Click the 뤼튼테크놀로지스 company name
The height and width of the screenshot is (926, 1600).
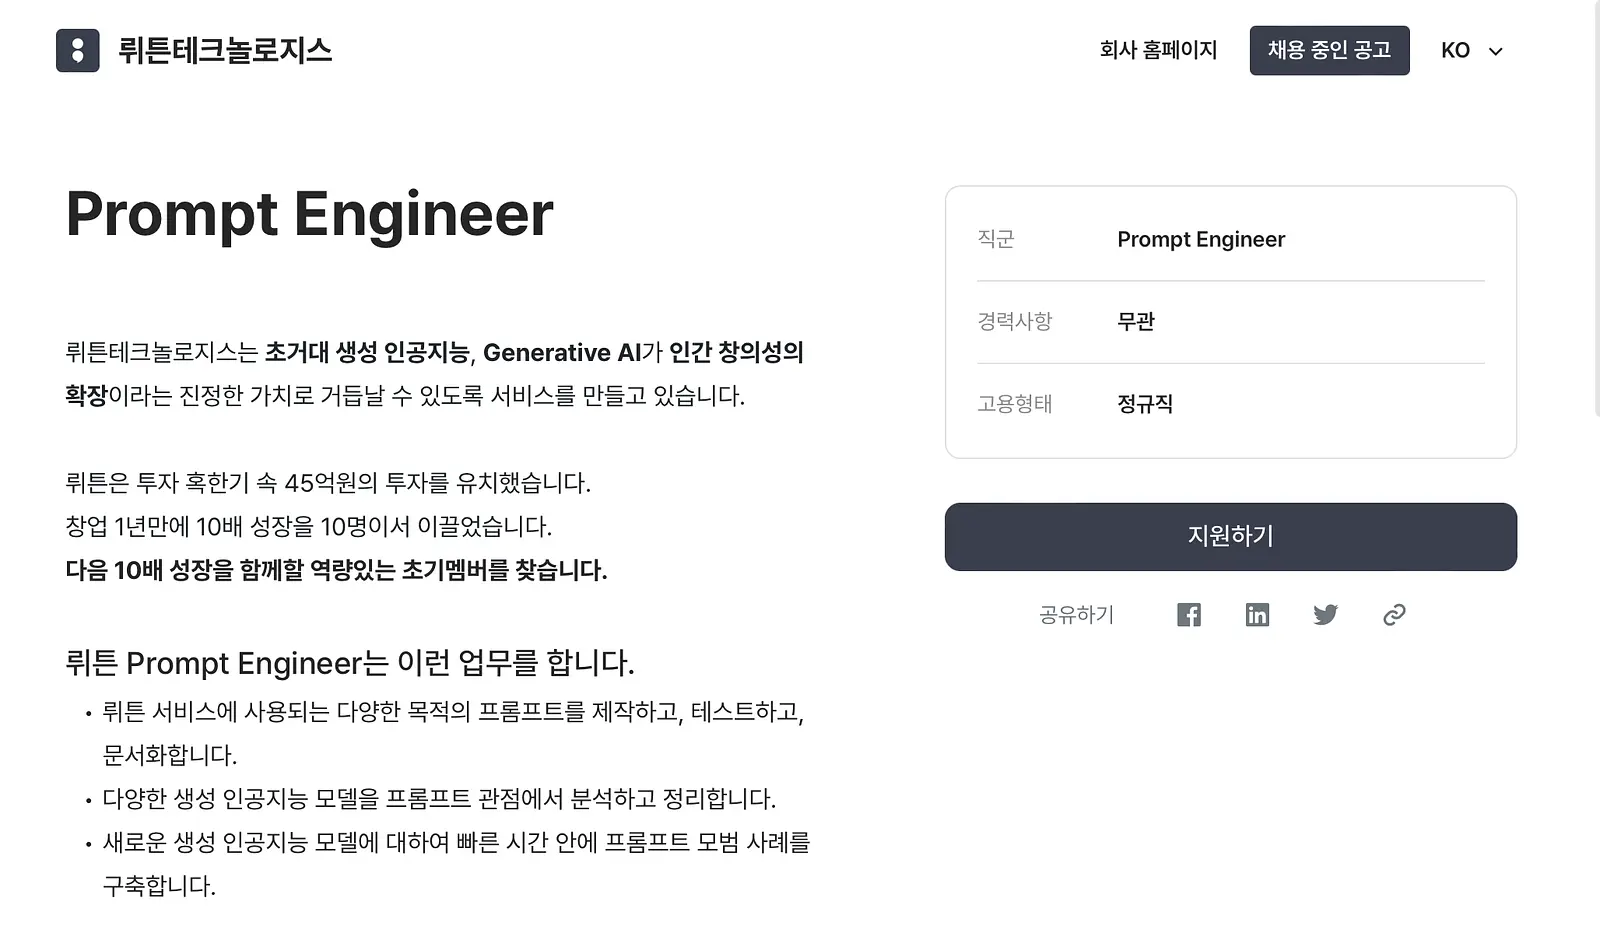(x=225, y=50)
